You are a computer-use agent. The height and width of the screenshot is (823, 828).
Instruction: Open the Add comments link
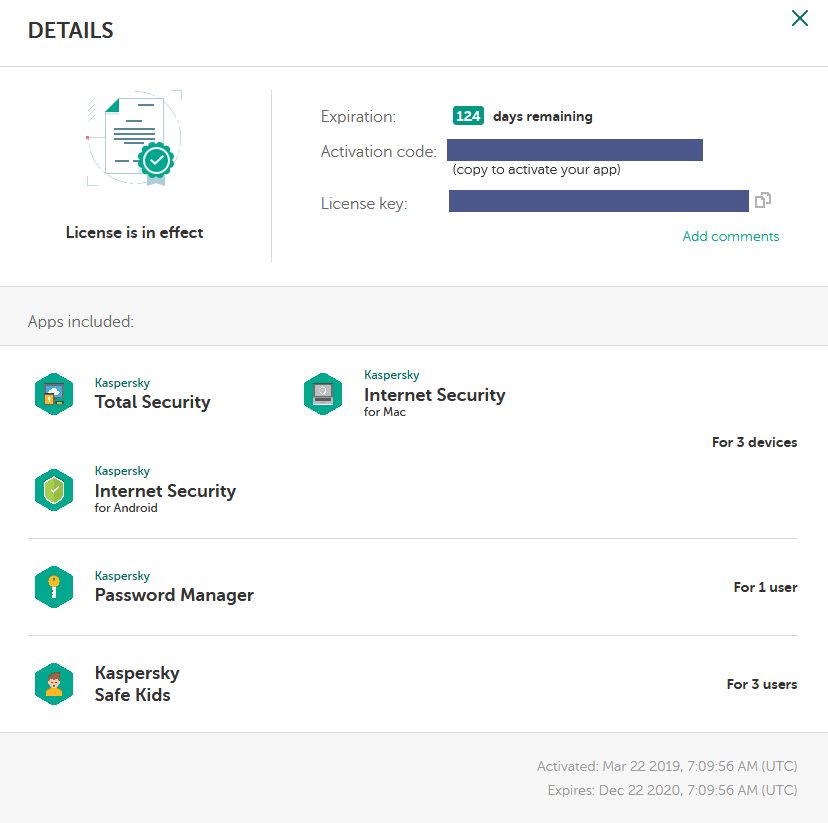point(730,237)
